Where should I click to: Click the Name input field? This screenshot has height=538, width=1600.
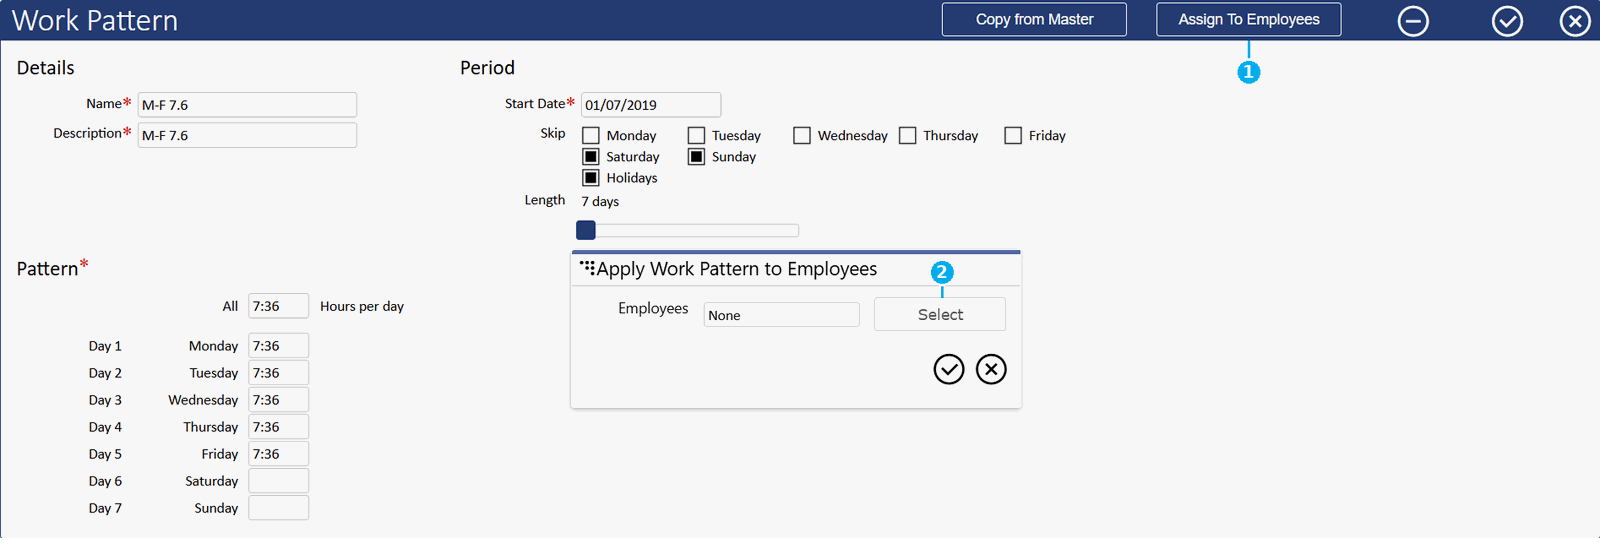pos(247,105)
